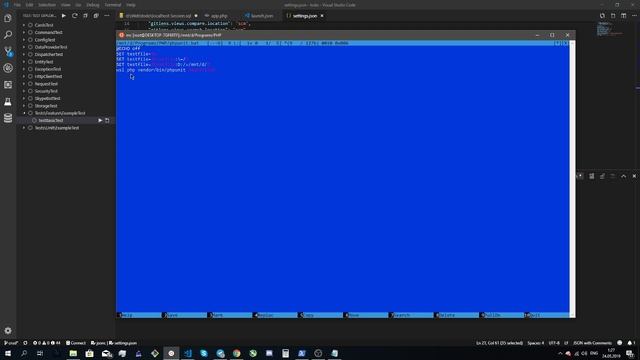Click Help in mc function key bar
This screenshot has width=640, height=360.
click(127, 315)
